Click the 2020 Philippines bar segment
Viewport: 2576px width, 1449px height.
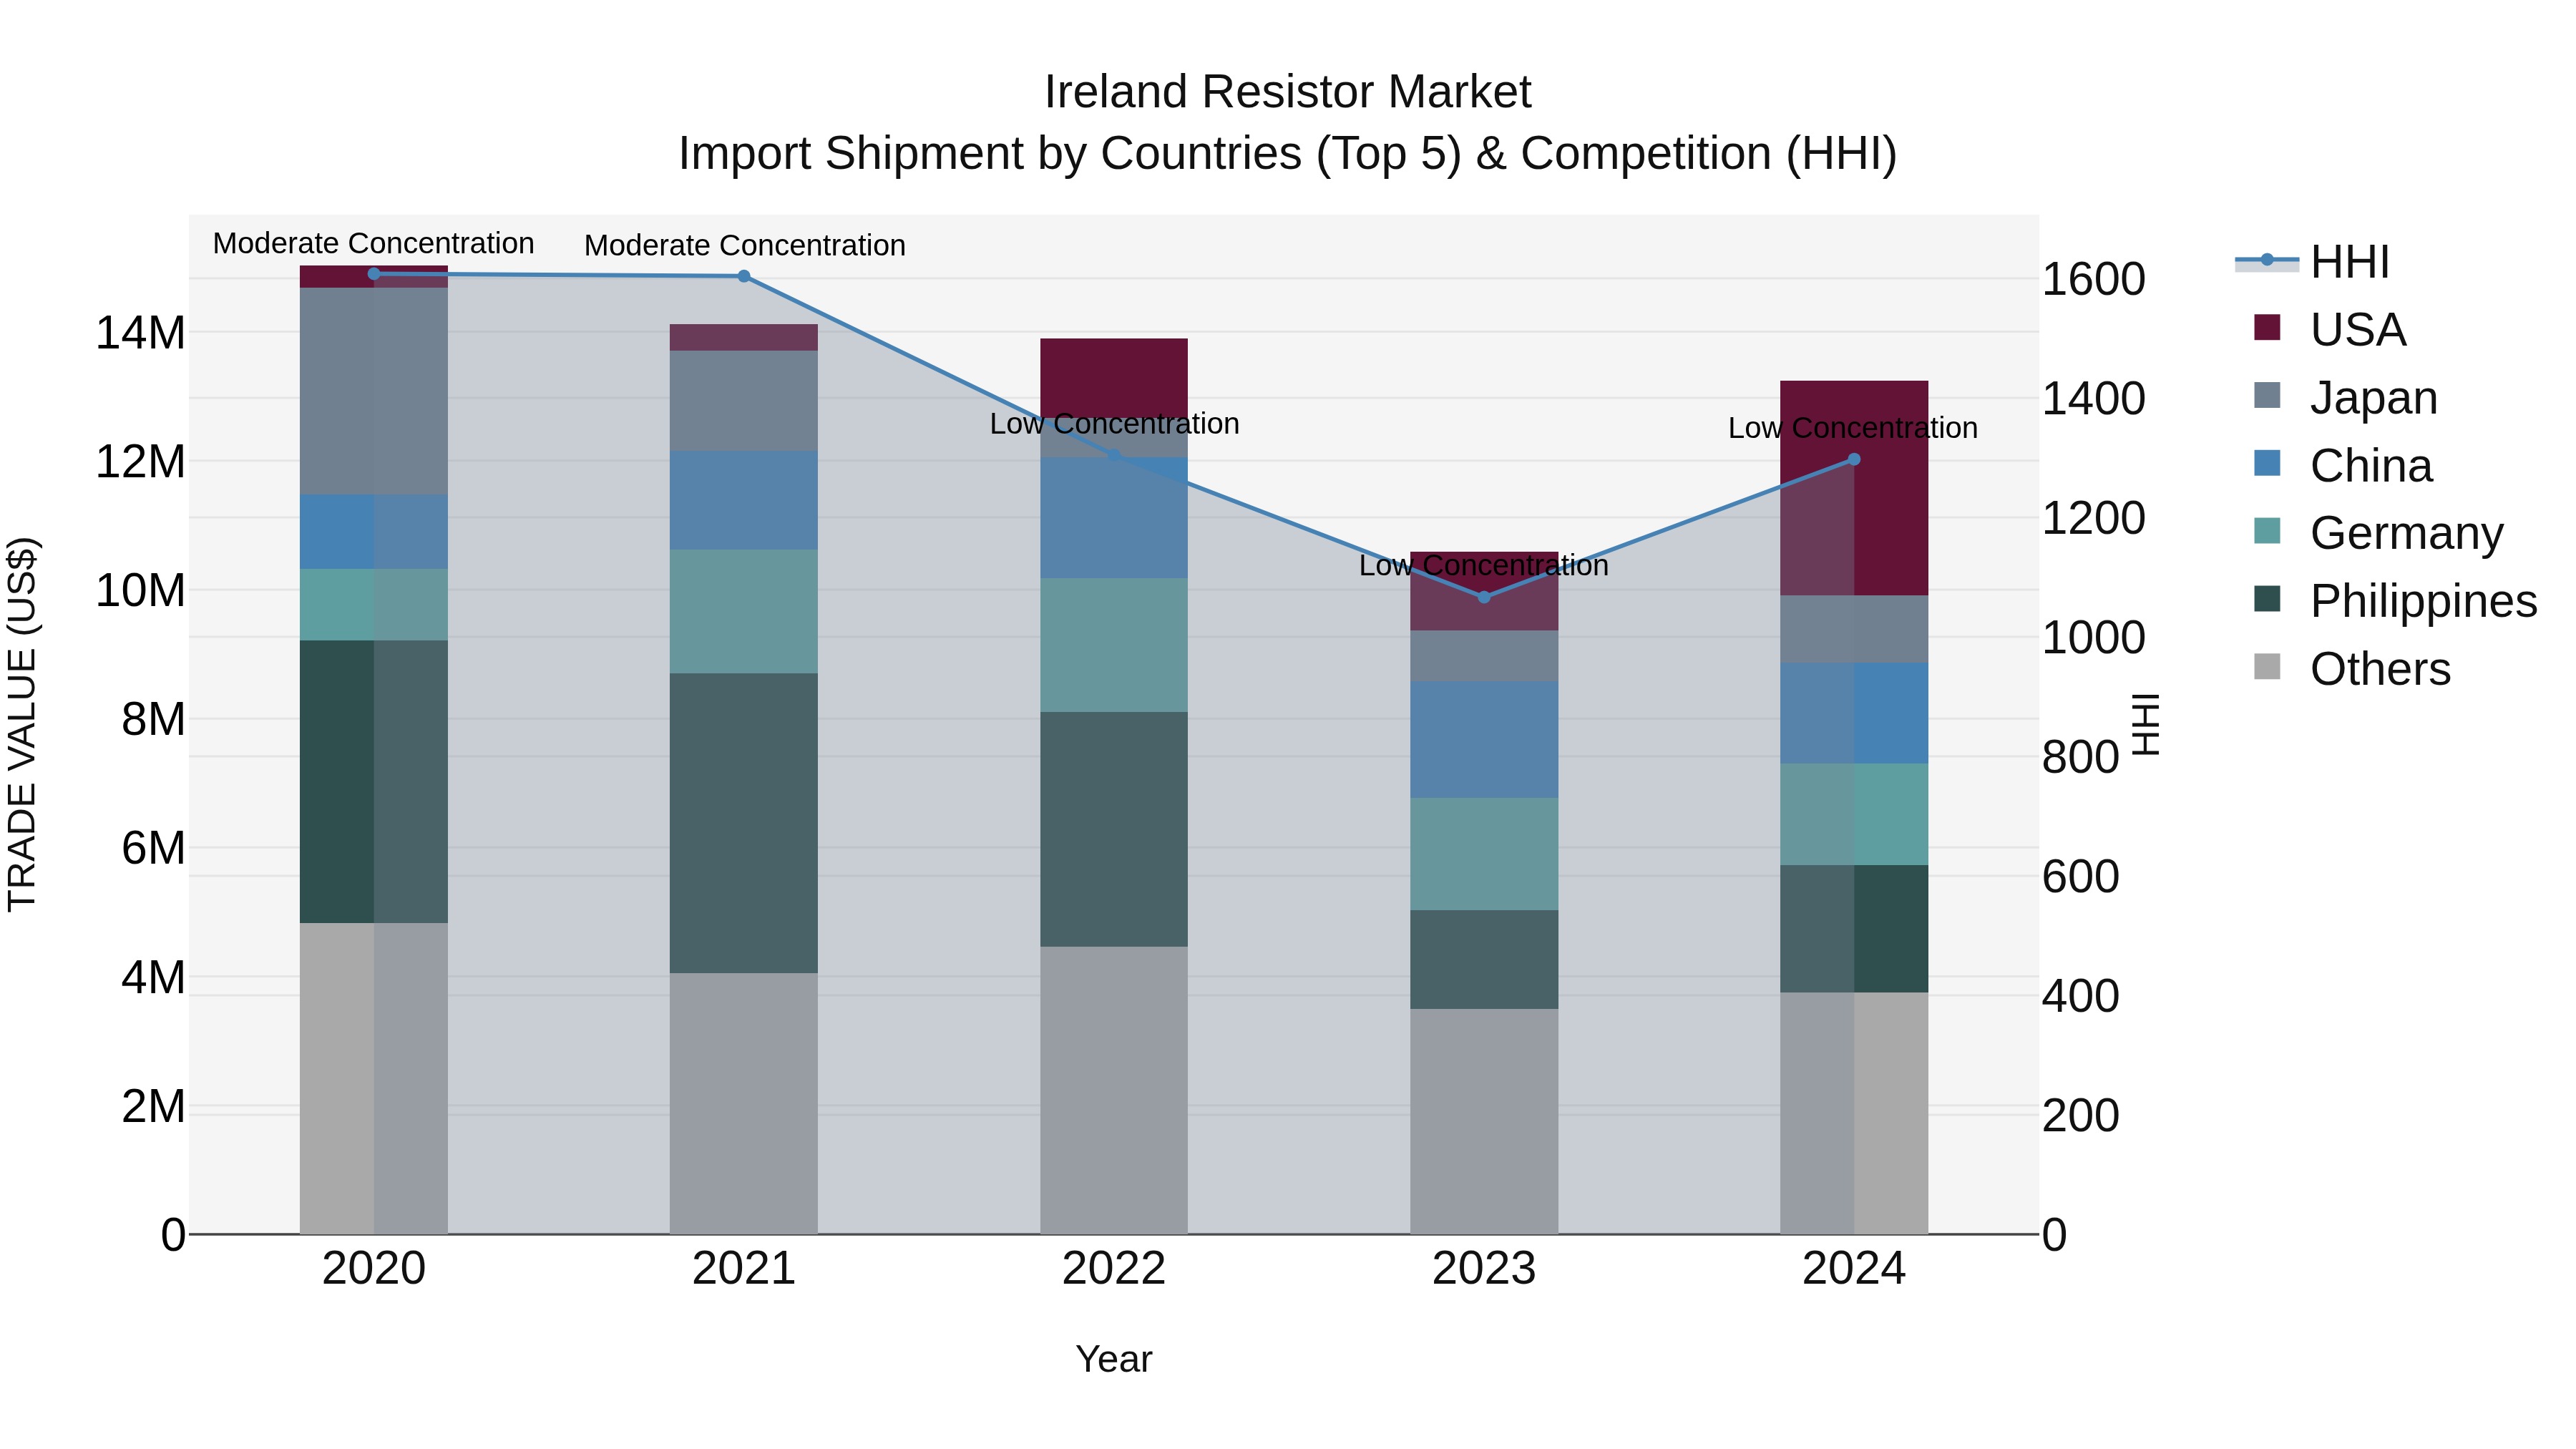374,782
